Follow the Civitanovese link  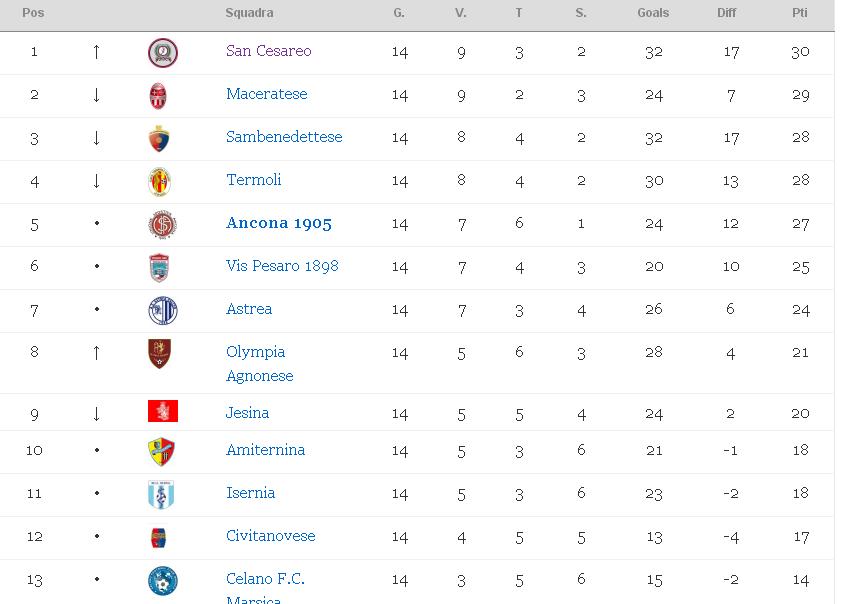pyautogui.click(x=271, y=536)
